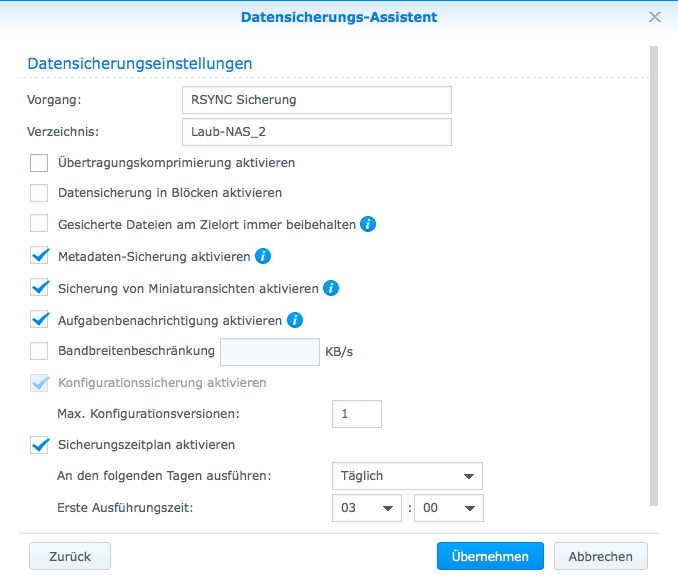Check Datensicherung in Blöcken aktivieren
678x578 pixels.
39,193
